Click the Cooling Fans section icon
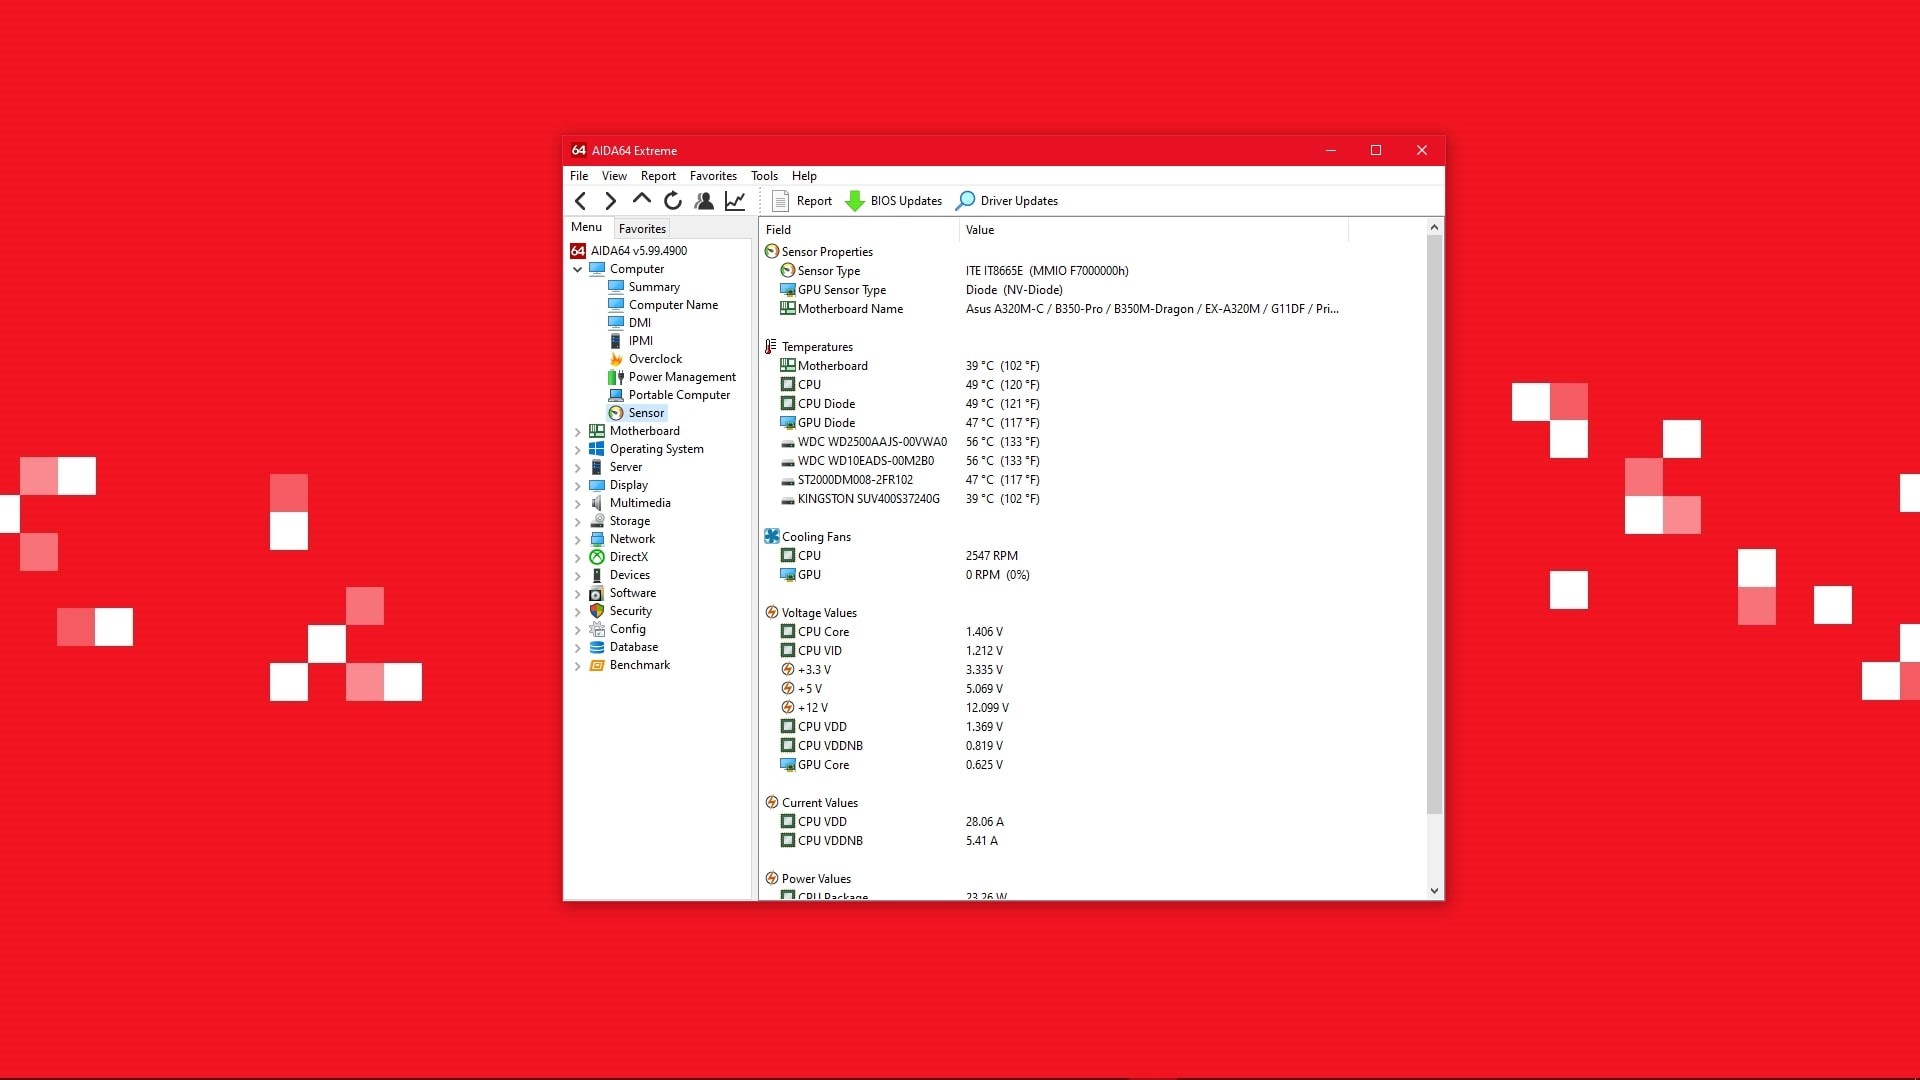Image resolution: width=1920 pixels, height=1080 pixels. pos(772,537)
